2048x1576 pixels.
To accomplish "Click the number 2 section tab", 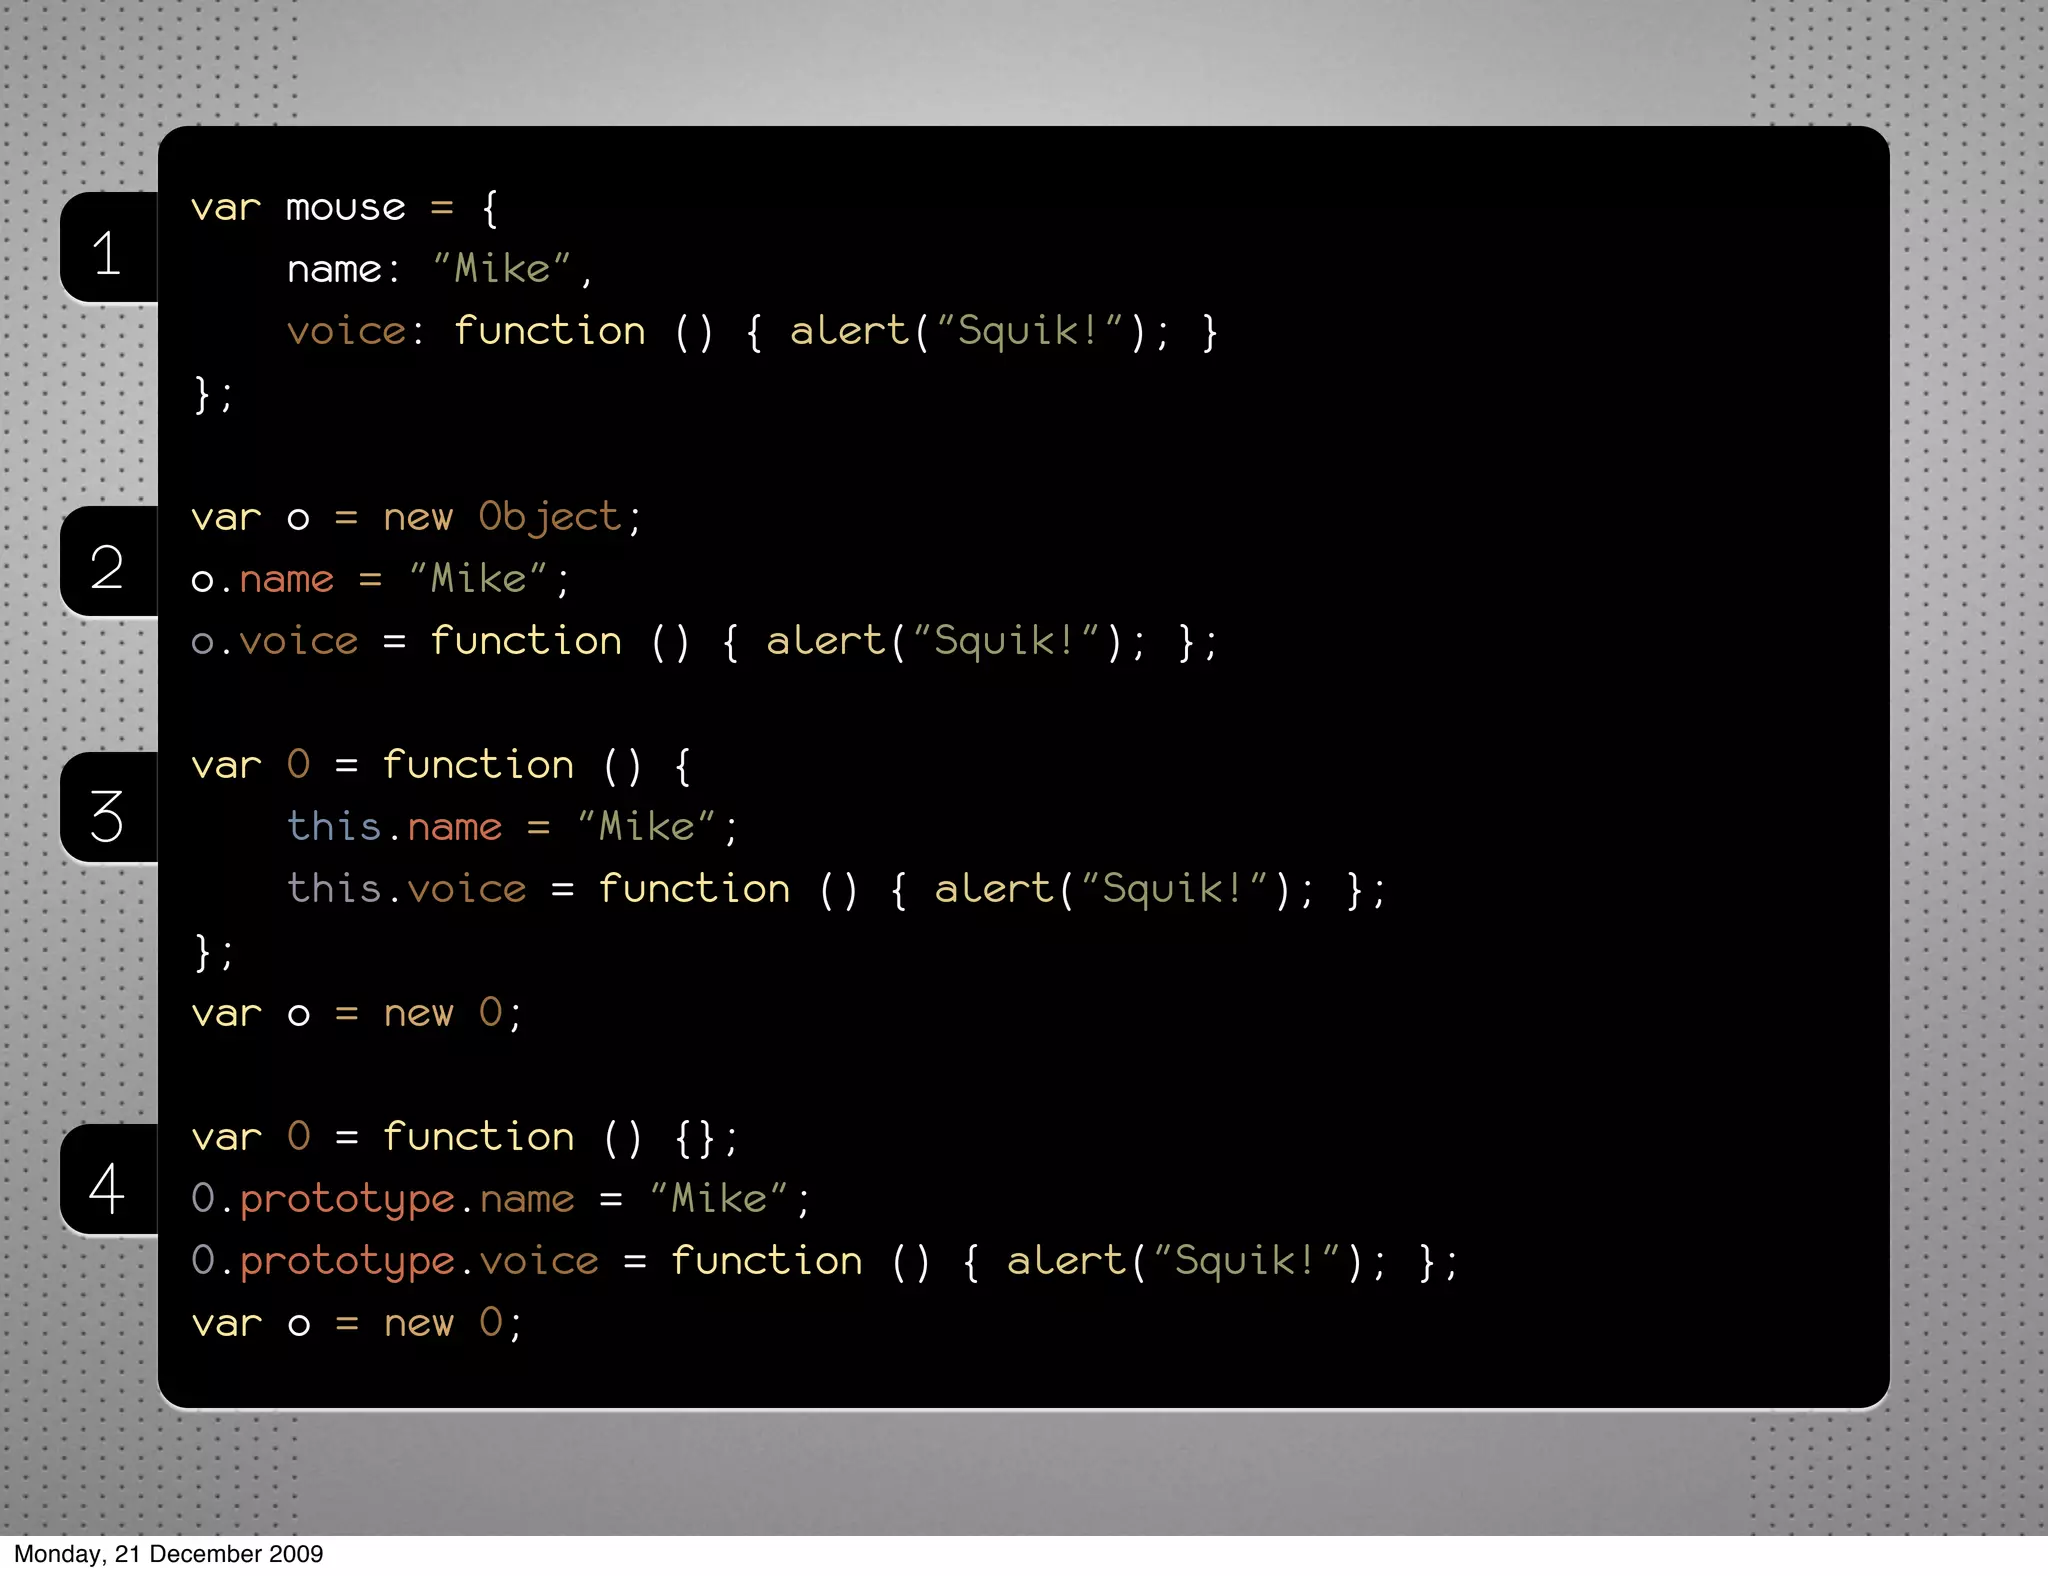I will pyautogui.click(x=107, y=565).
